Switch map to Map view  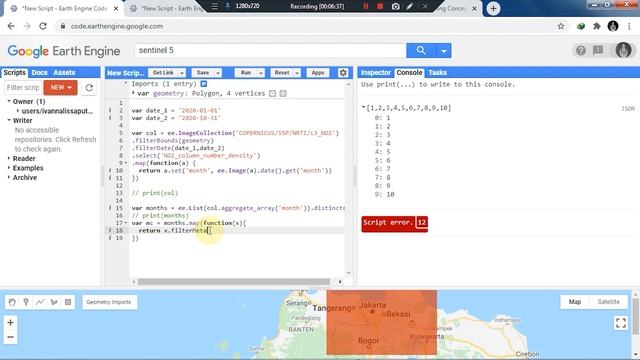point(575,302)
